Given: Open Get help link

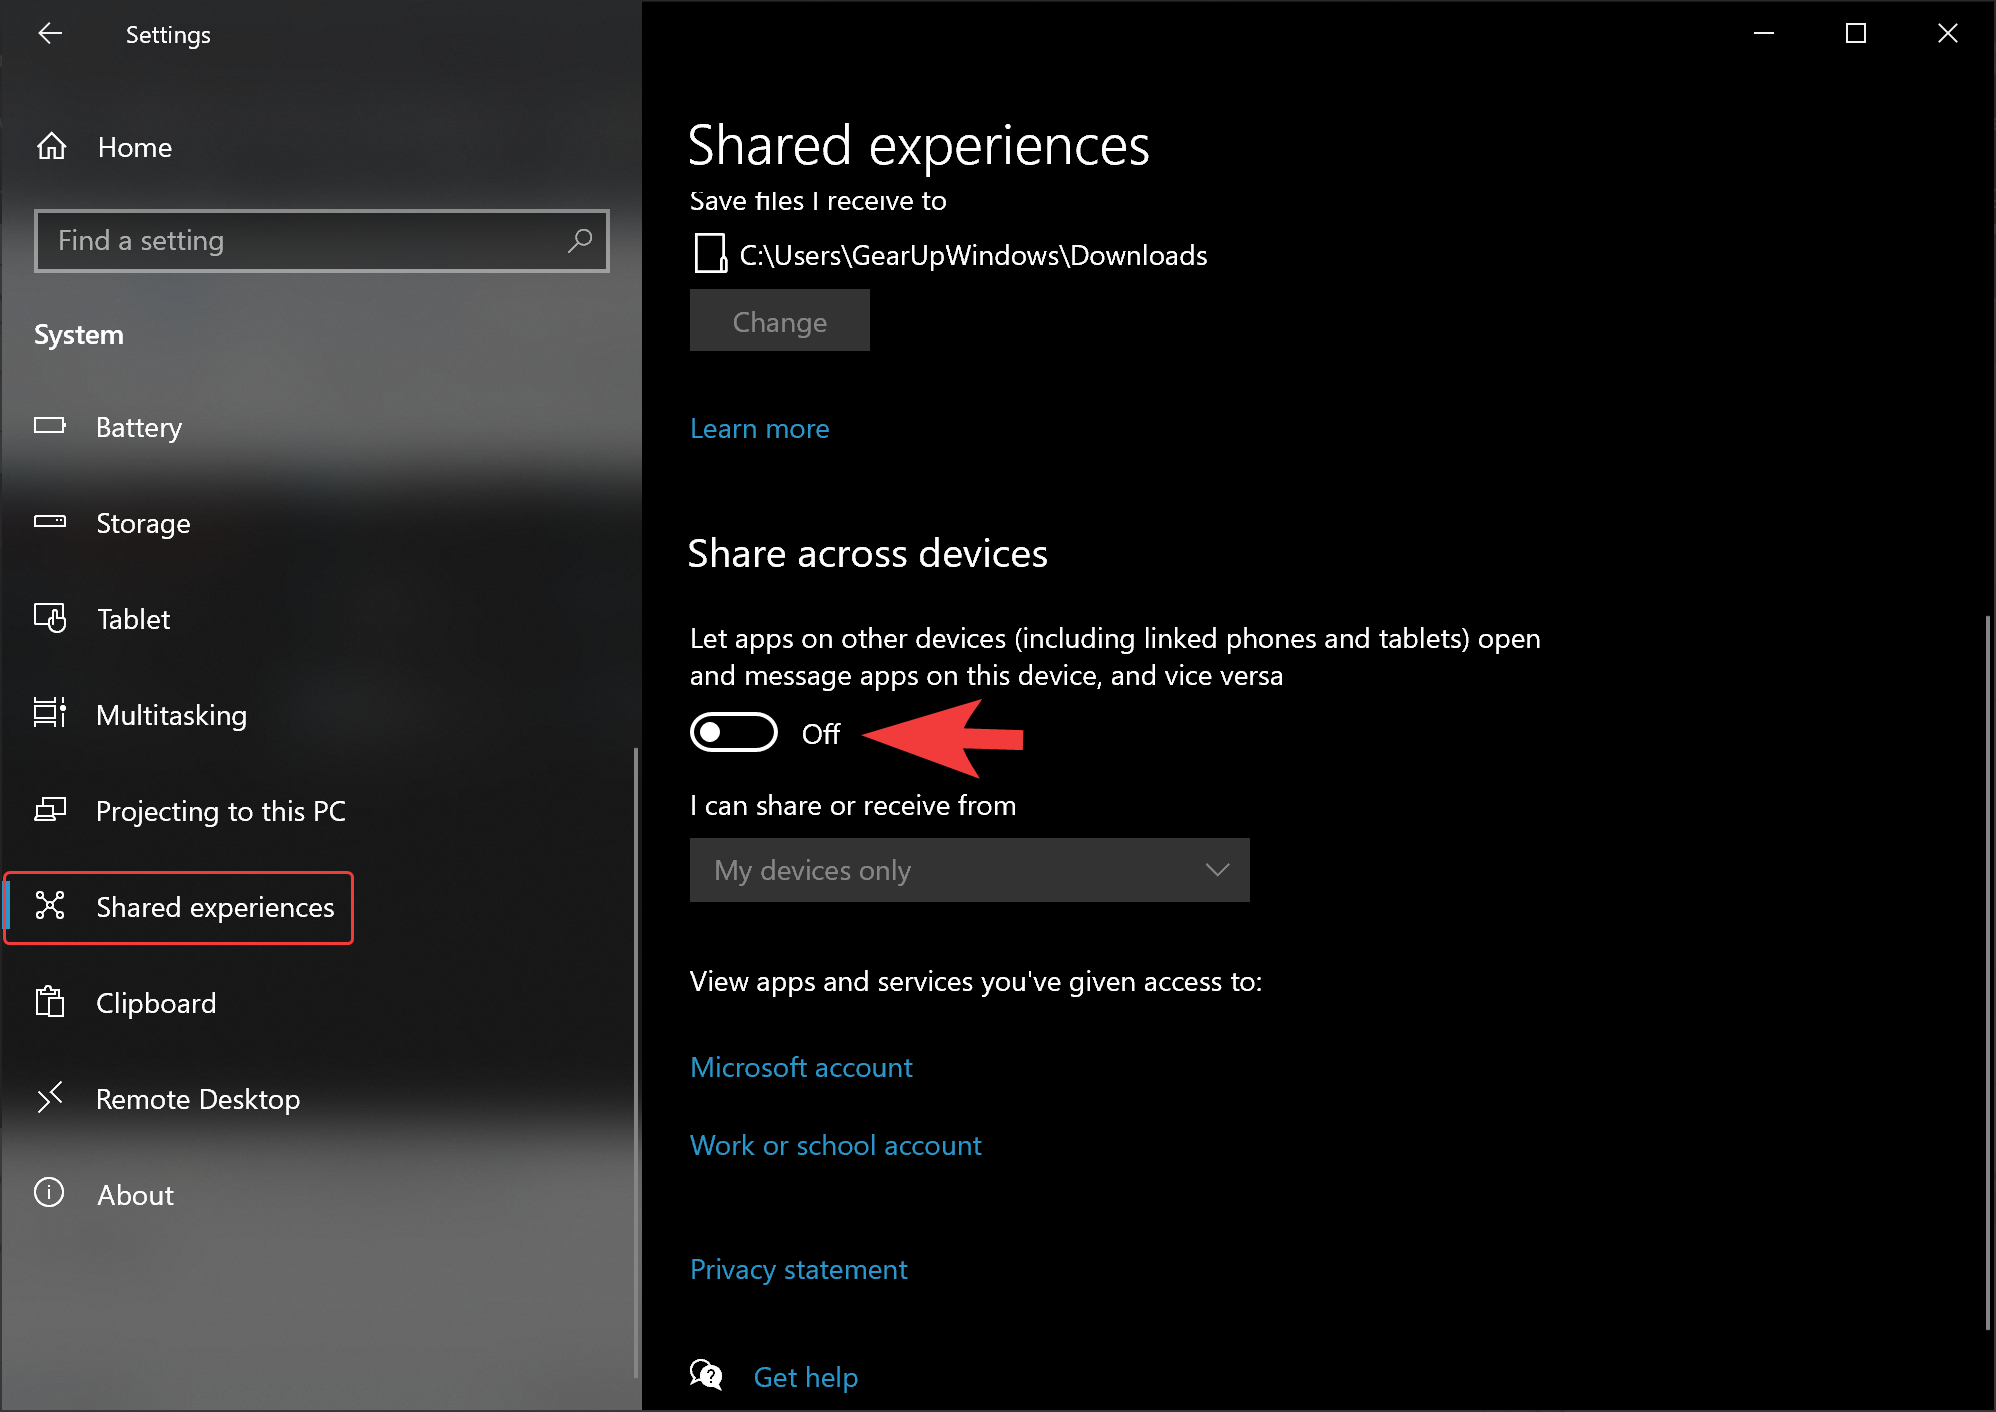Looking at the screenshot, I should (x=806, y=1377).
